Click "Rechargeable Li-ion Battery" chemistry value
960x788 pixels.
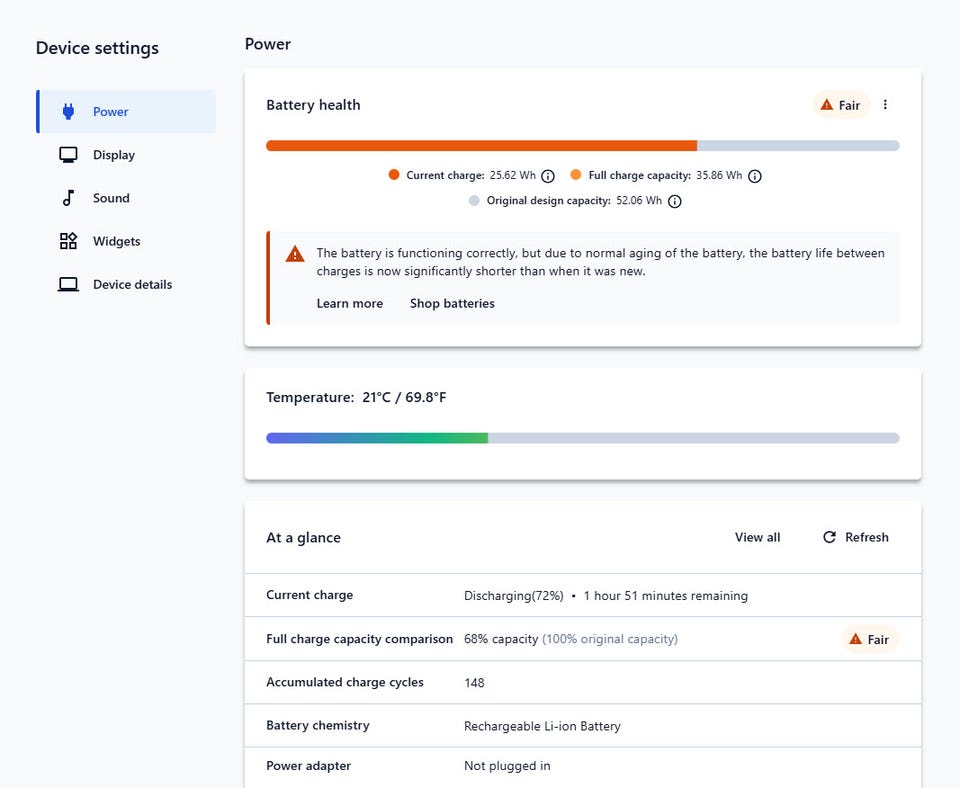[542, 726]
